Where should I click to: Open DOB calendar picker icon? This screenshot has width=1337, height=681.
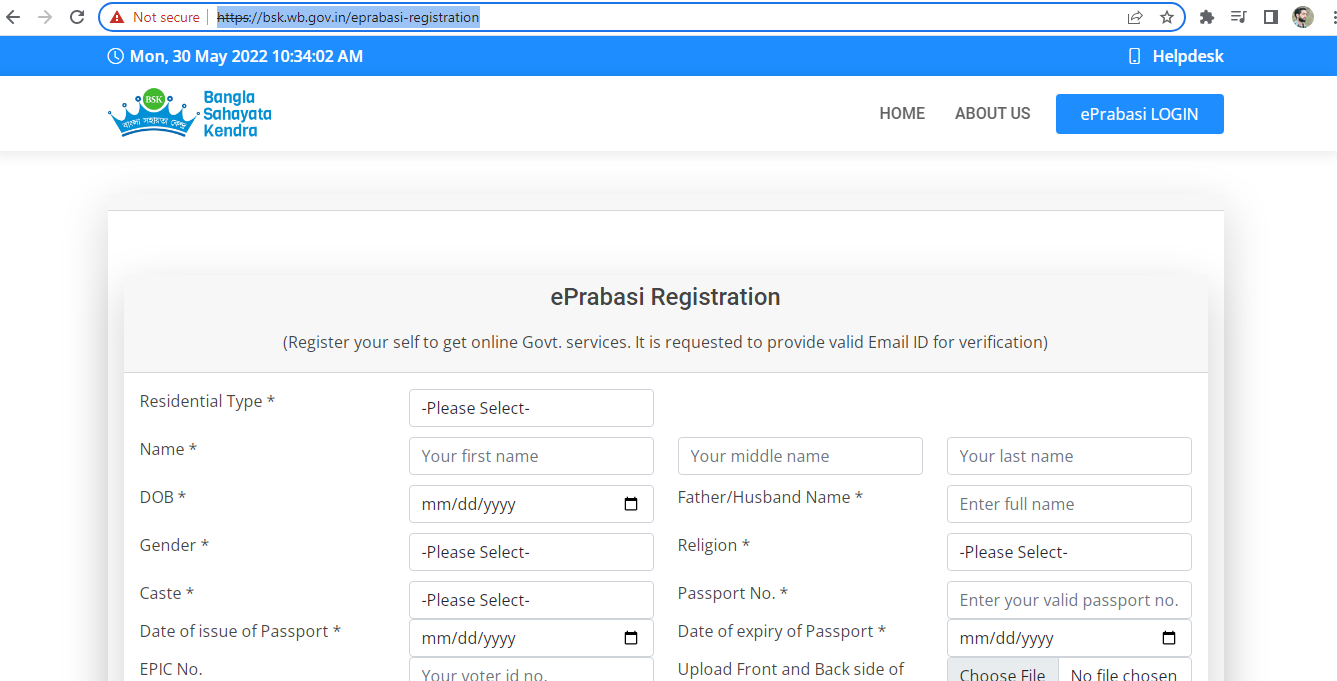point(631,504)
